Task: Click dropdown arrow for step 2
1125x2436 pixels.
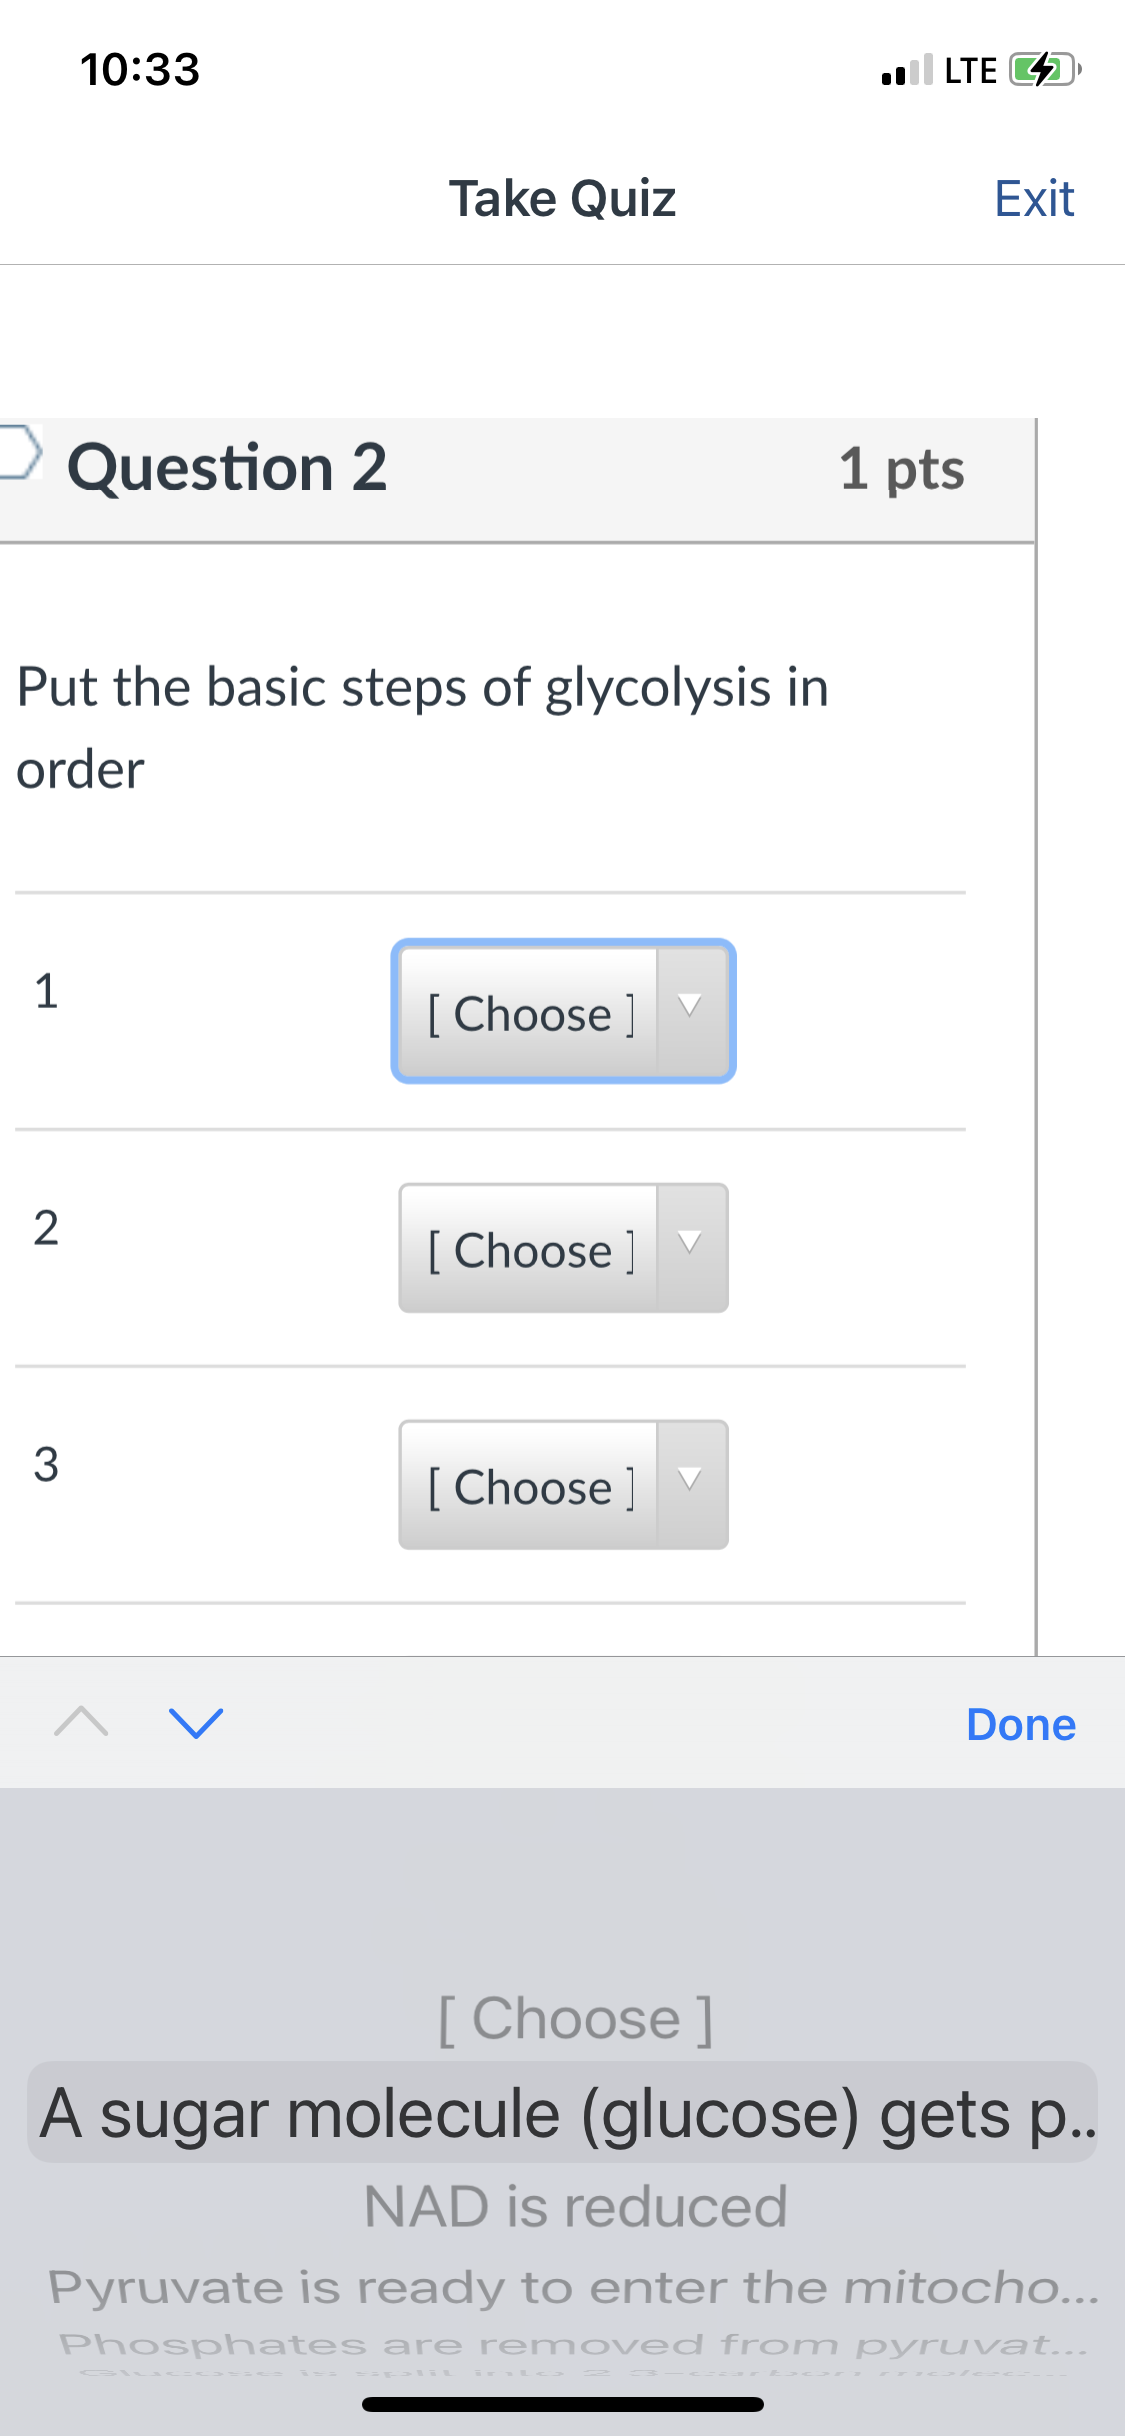Action: 691,1248
